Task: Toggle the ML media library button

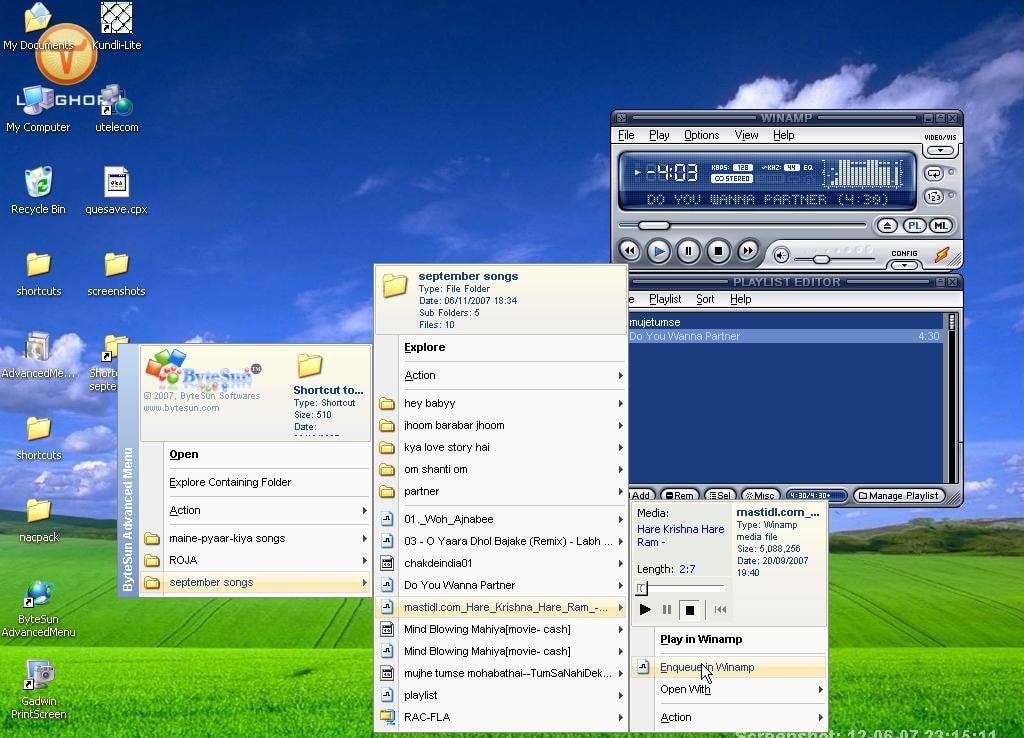Action: (940, 226)
